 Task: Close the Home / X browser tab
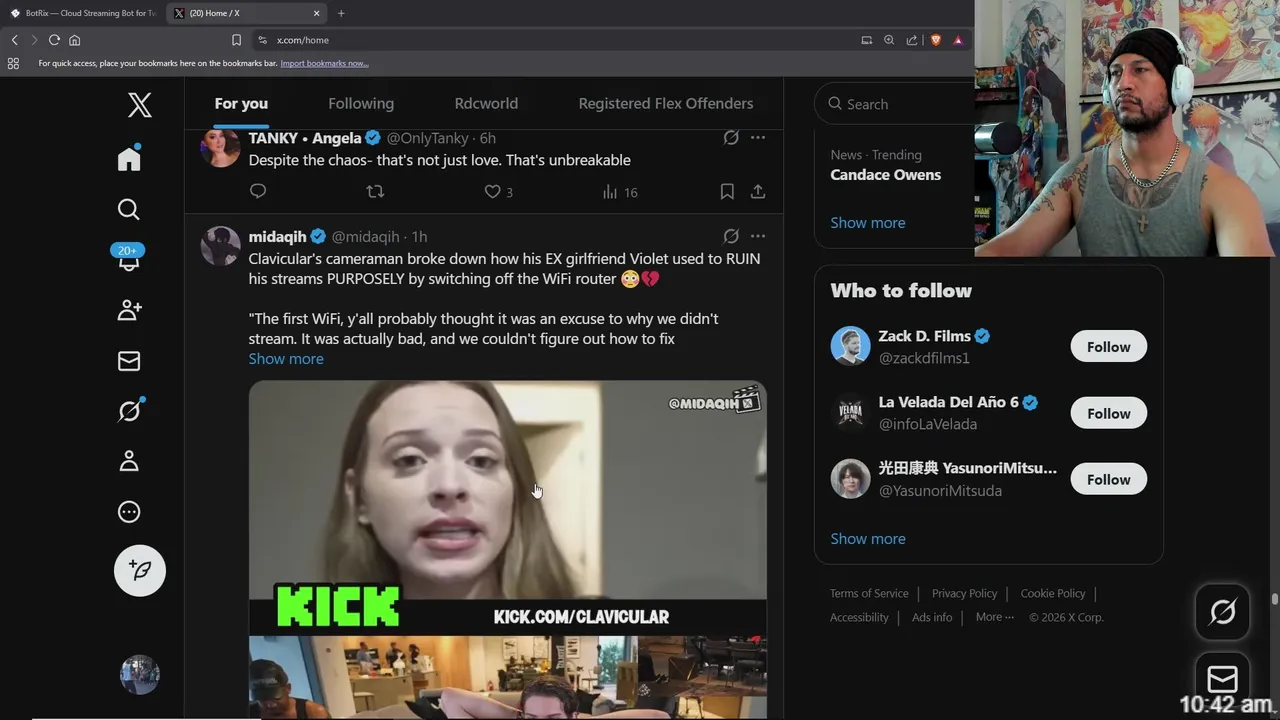(317, 13)
